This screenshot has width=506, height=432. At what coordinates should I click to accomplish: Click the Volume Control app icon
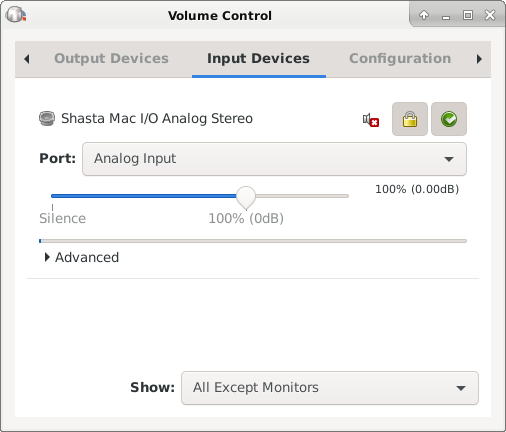[x=15, y=15]
